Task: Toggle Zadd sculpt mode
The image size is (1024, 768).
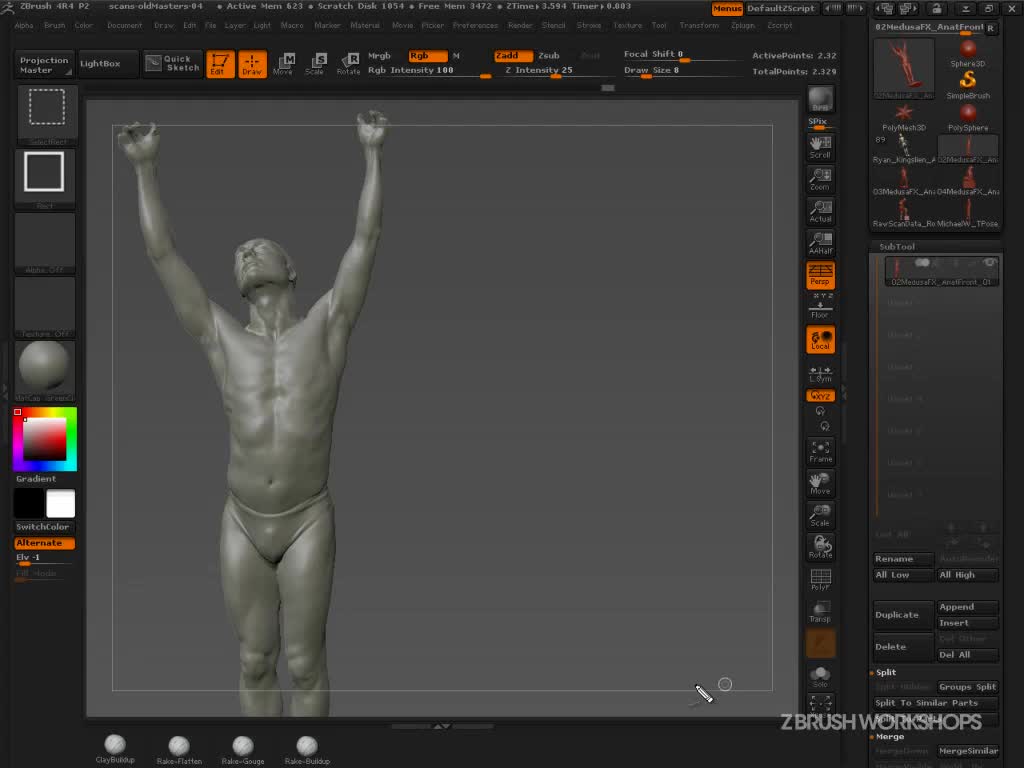Action: coord(513,56)
